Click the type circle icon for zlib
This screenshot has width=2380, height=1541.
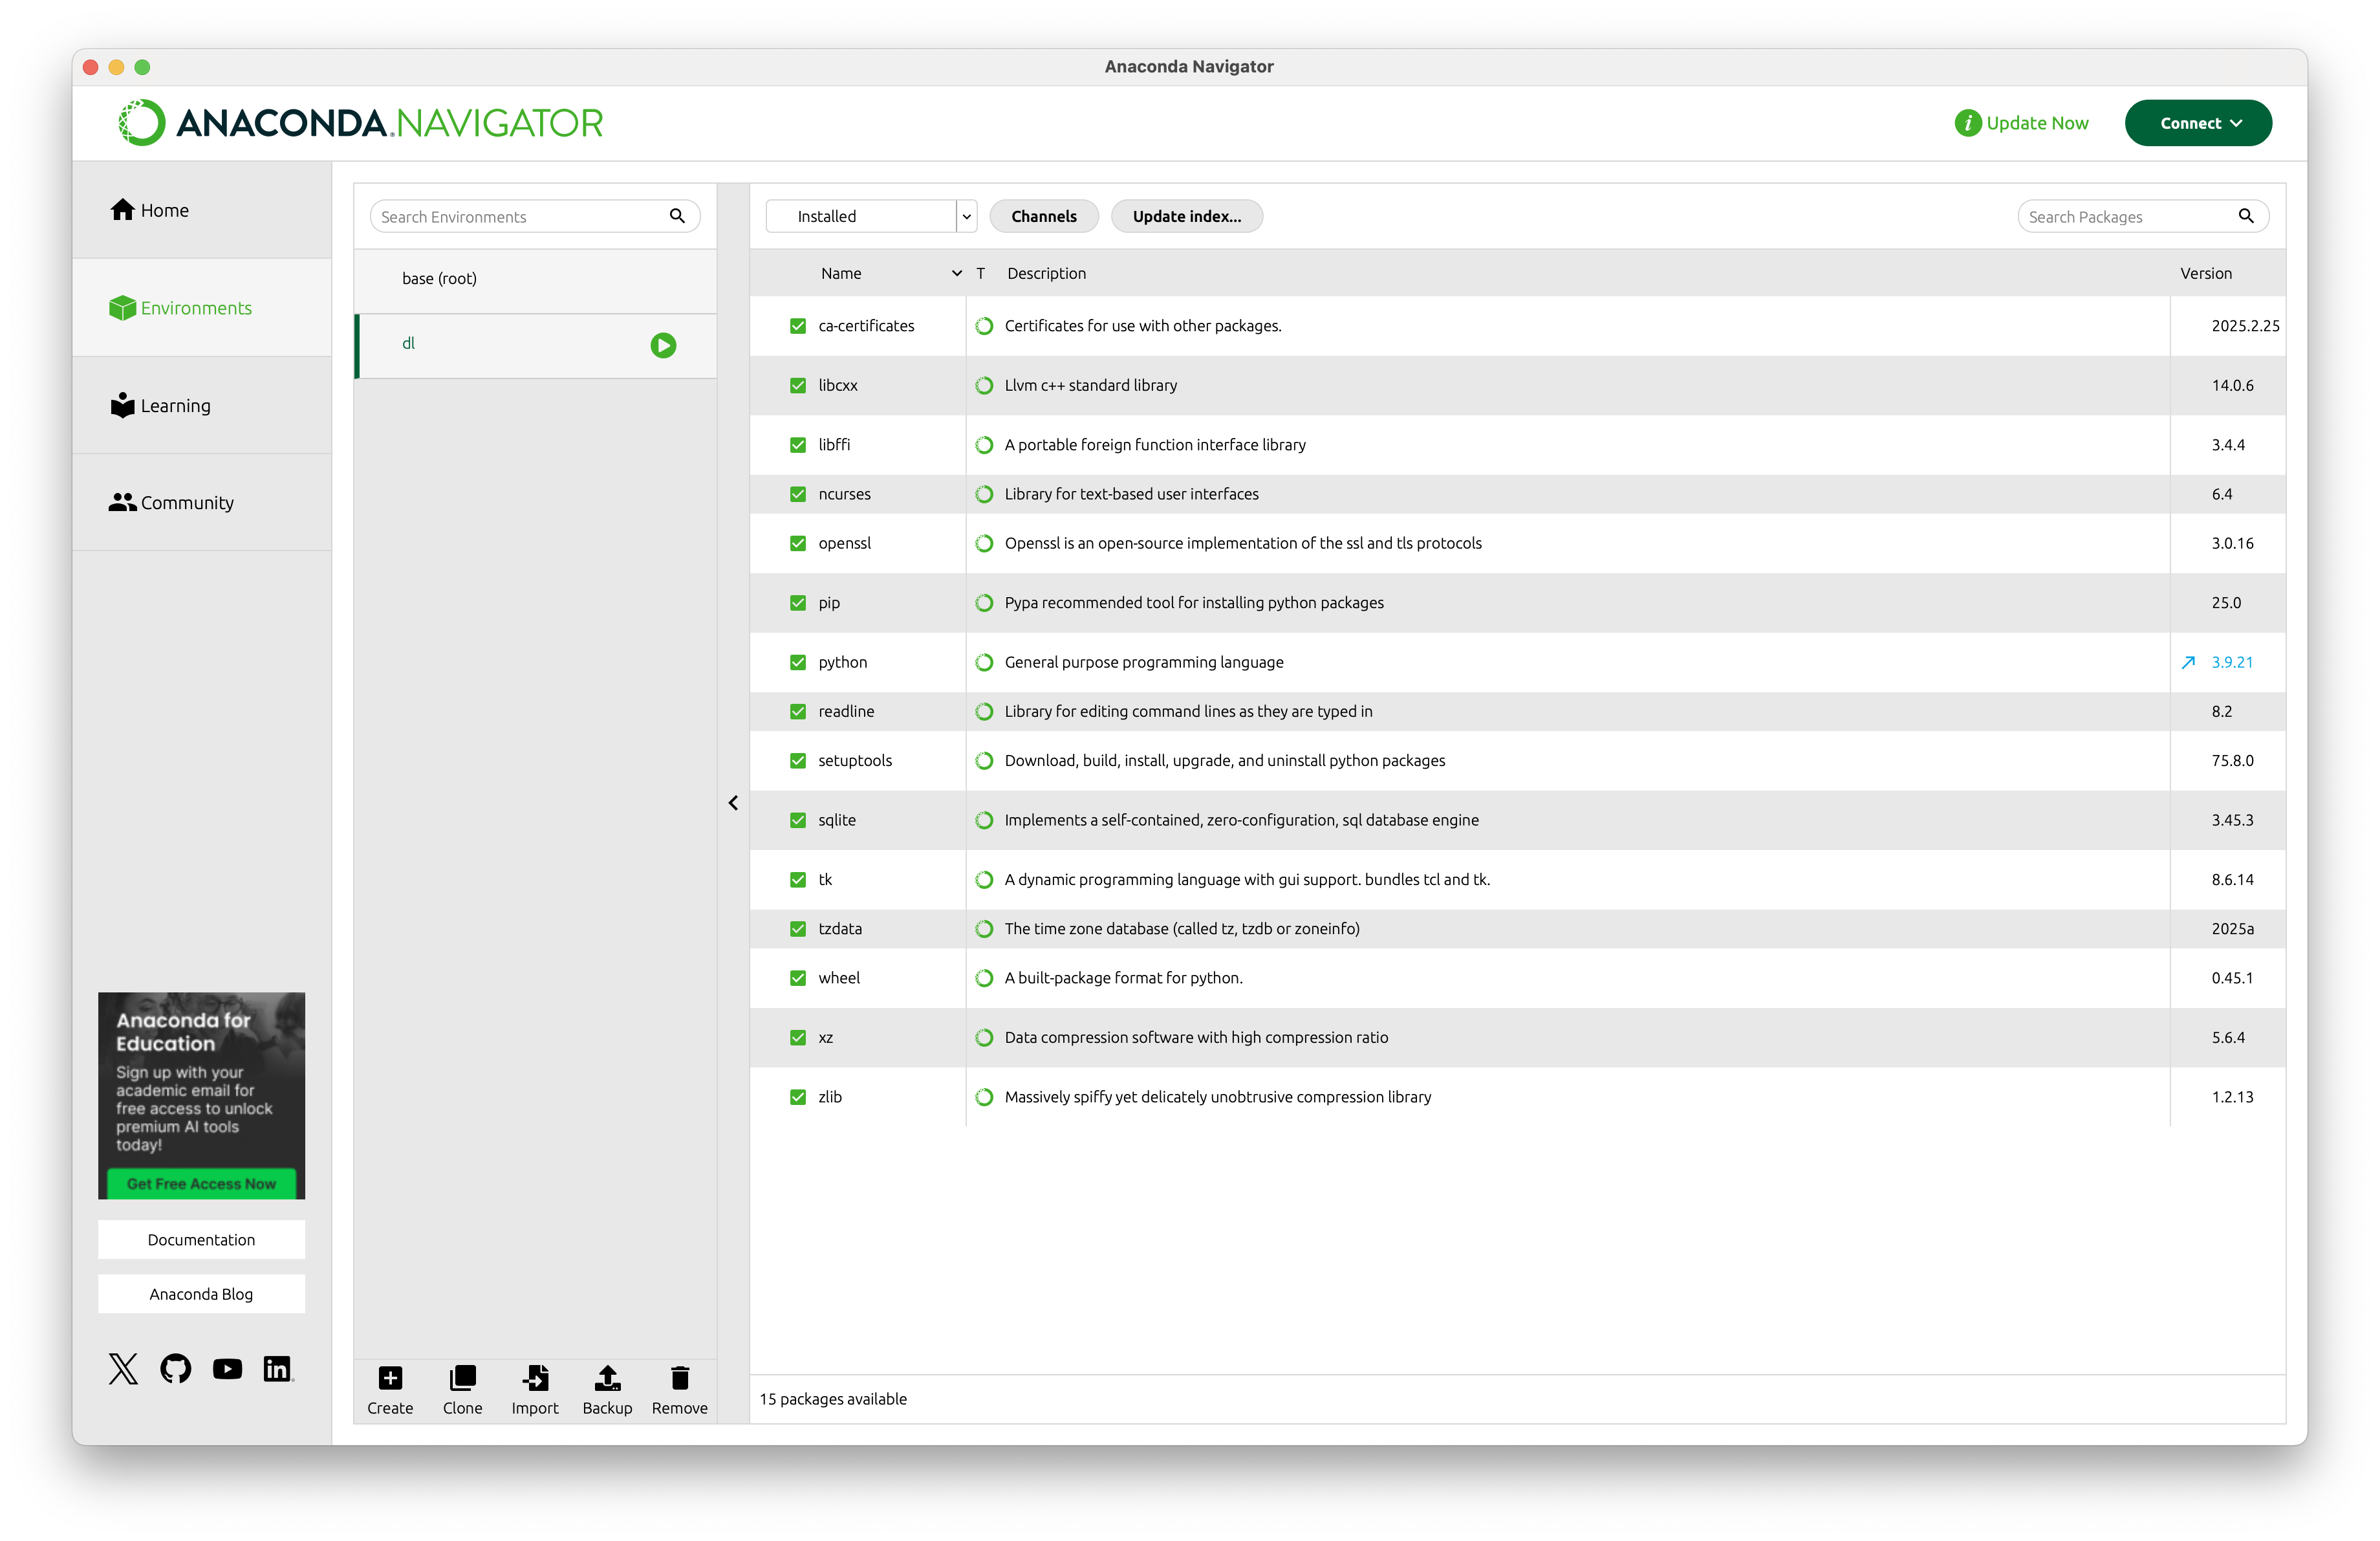[x=984, y=1097]
